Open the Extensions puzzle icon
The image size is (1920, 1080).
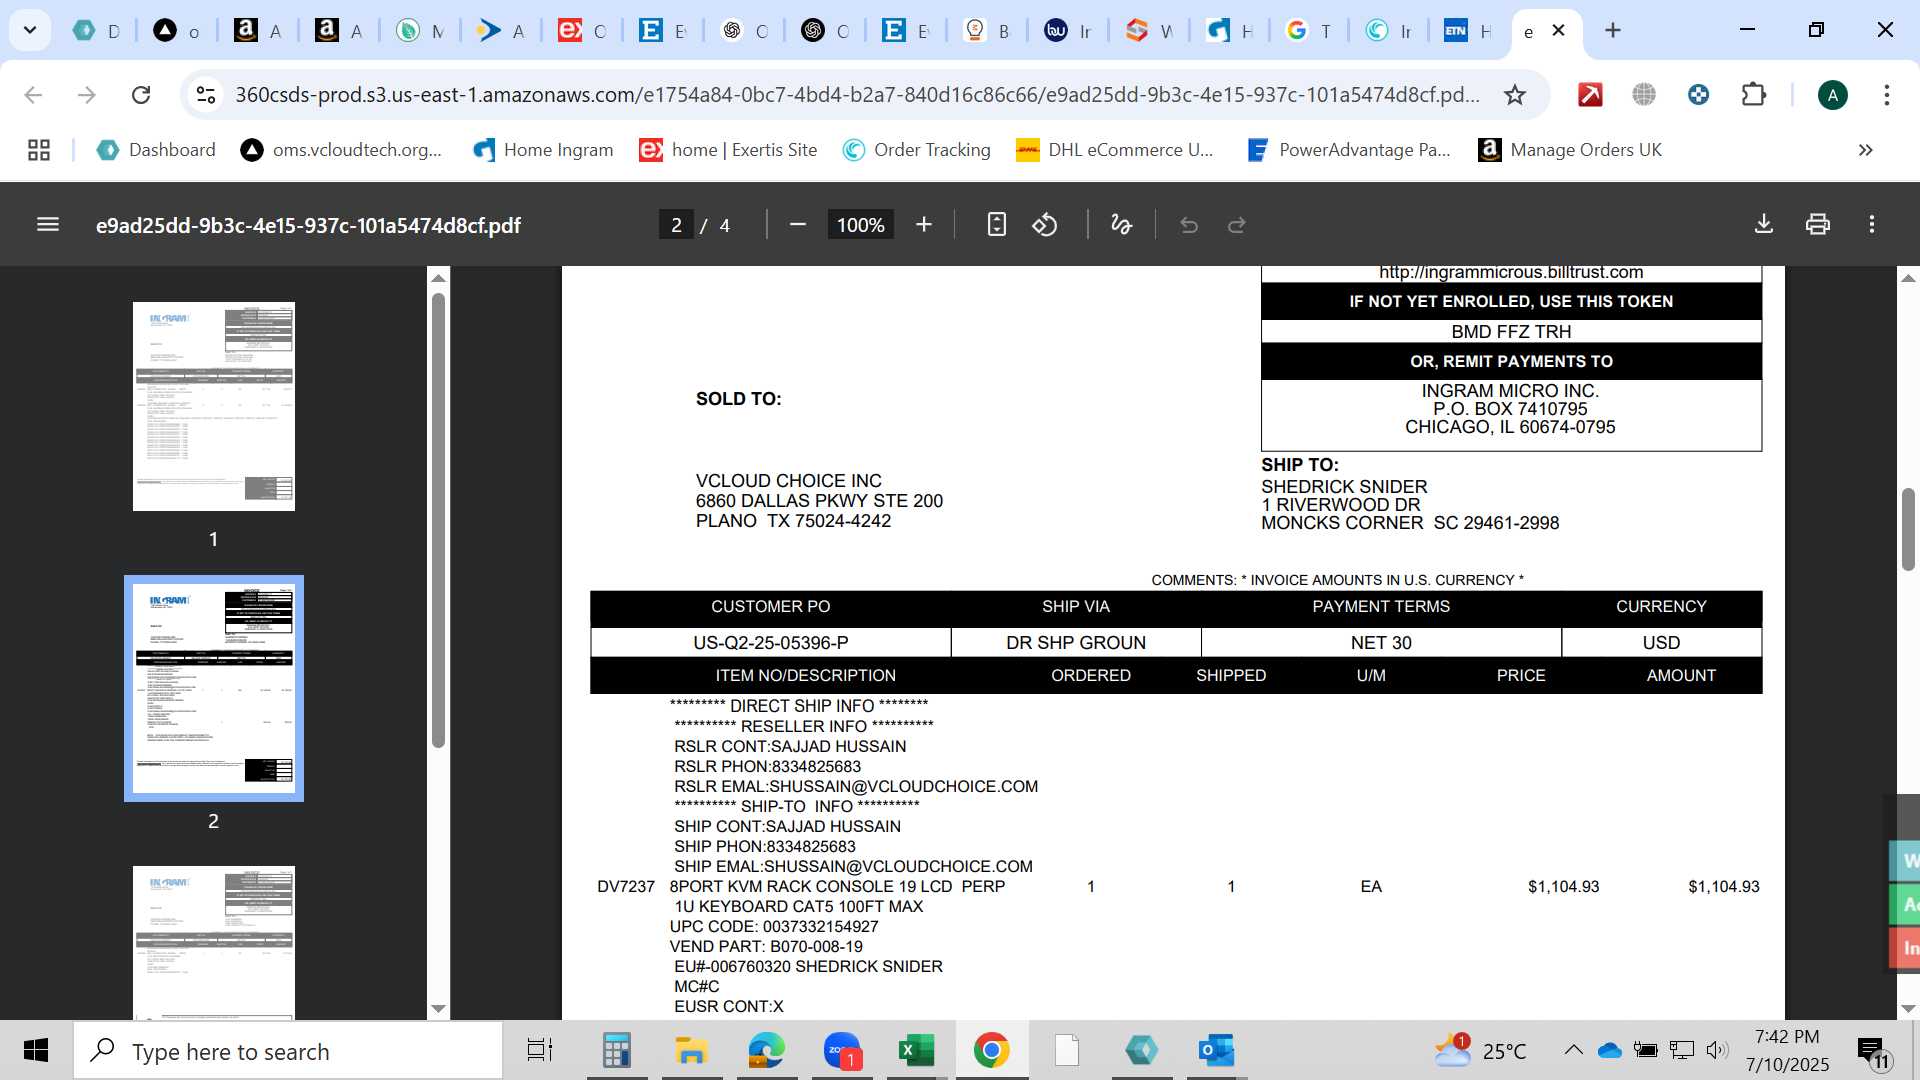point(1753,95)
